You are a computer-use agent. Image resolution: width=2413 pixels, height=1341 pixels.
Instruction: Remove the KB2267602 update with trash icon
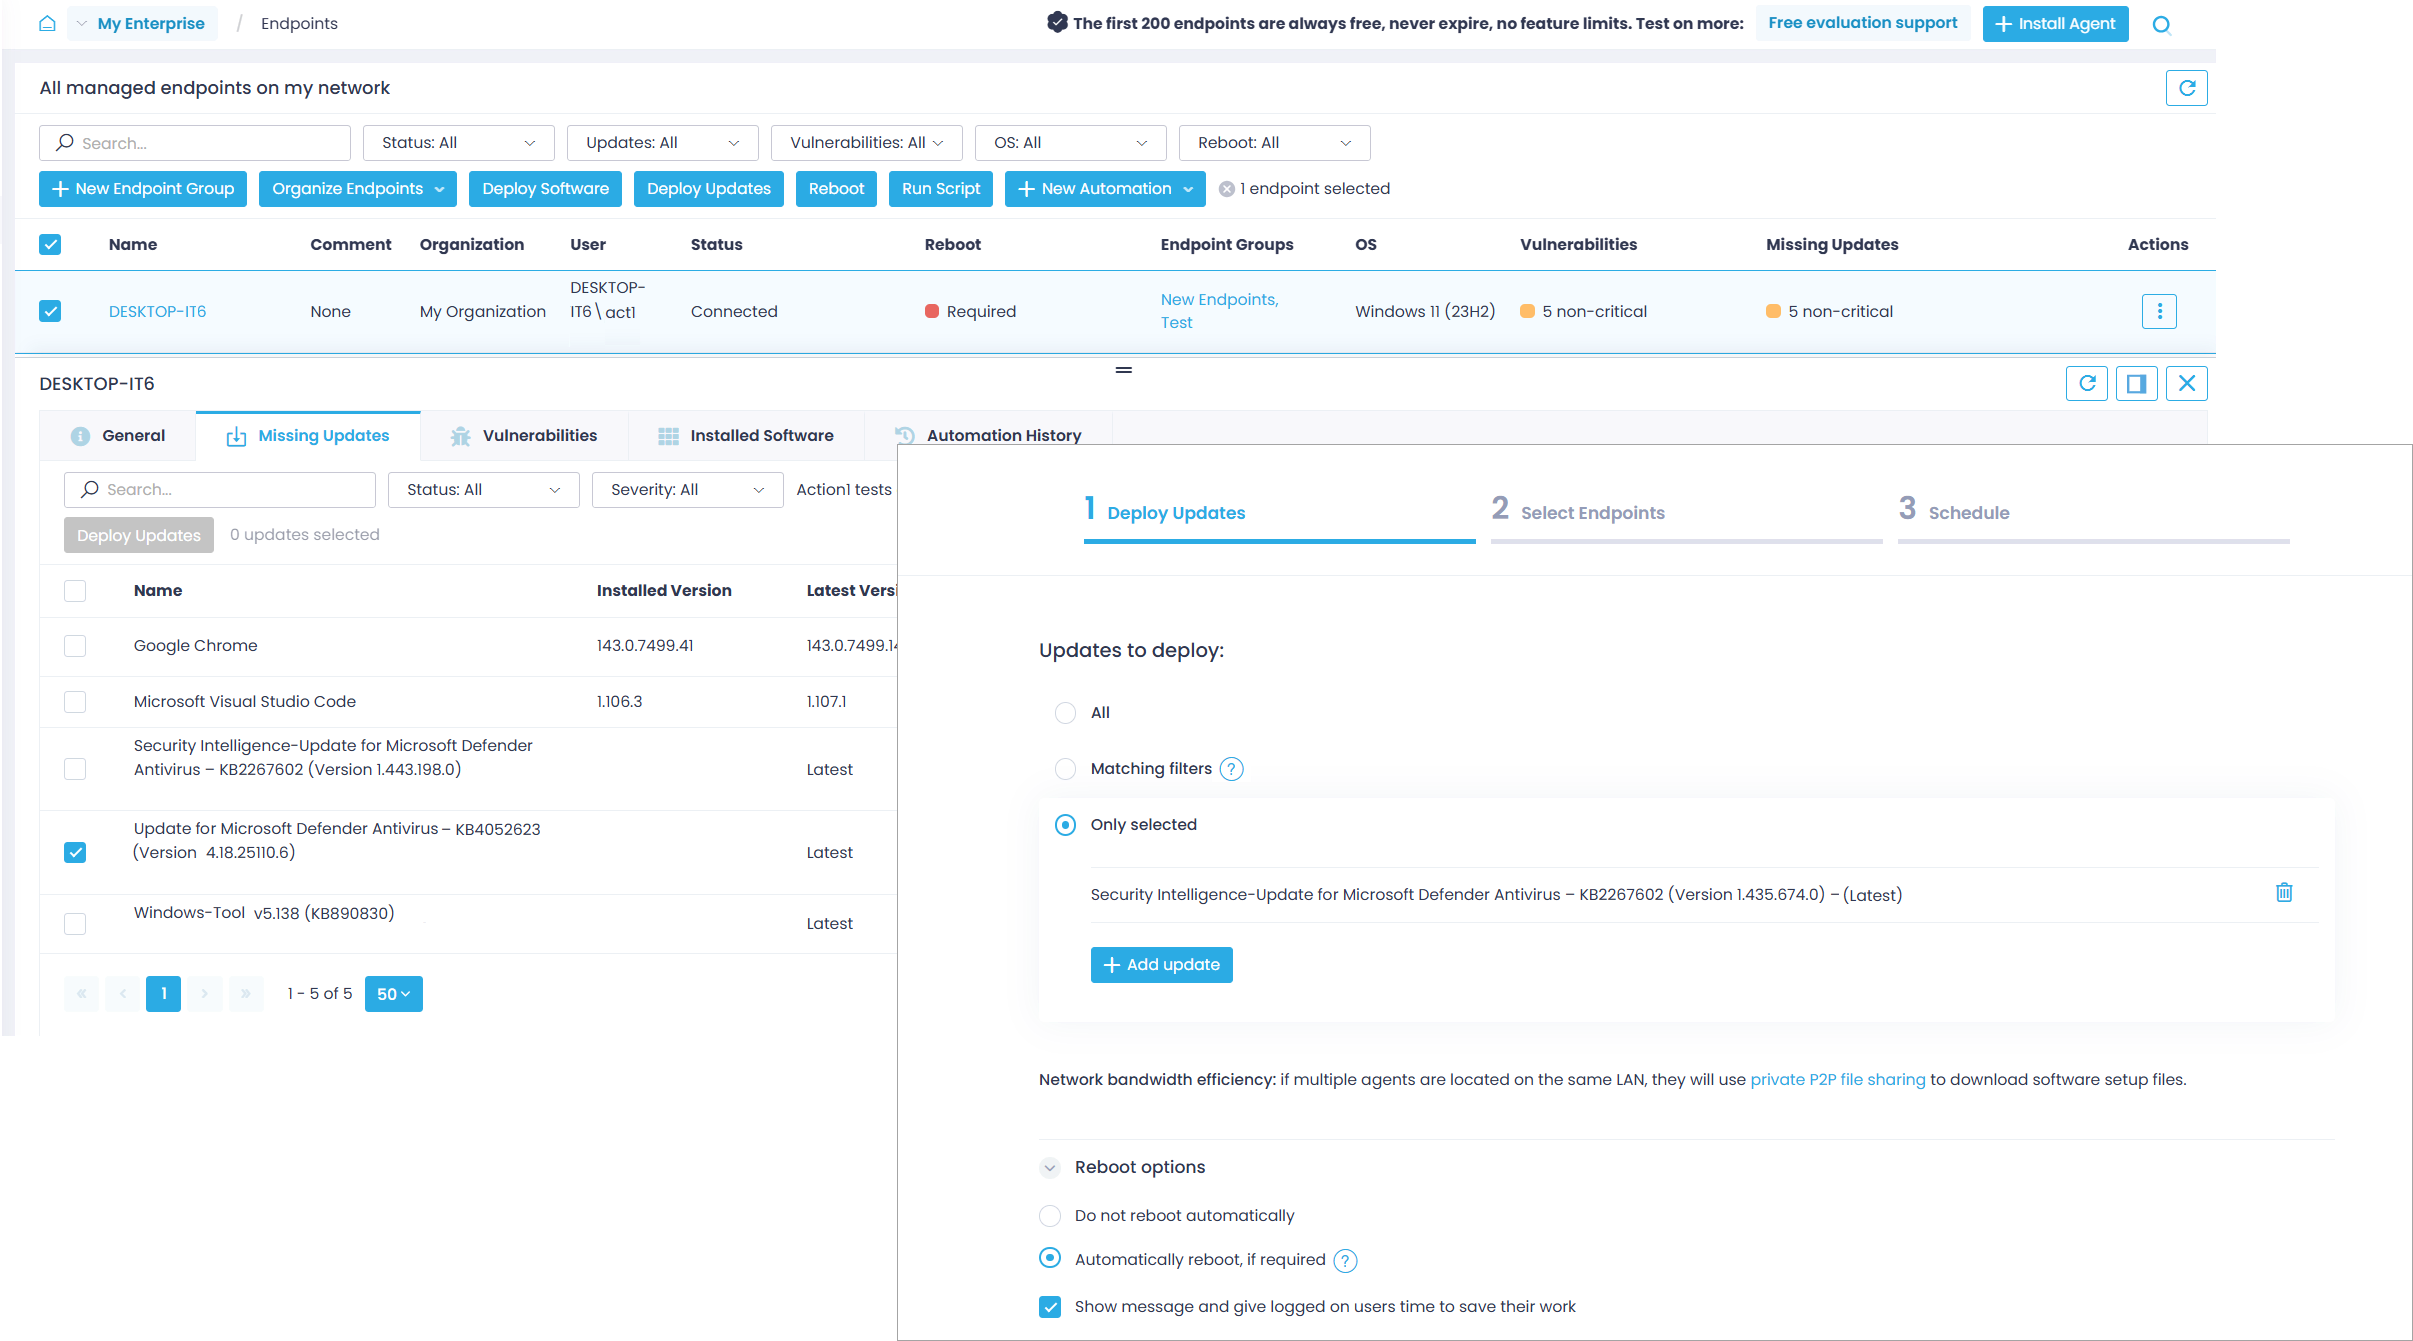click(x=2284, y=892)
